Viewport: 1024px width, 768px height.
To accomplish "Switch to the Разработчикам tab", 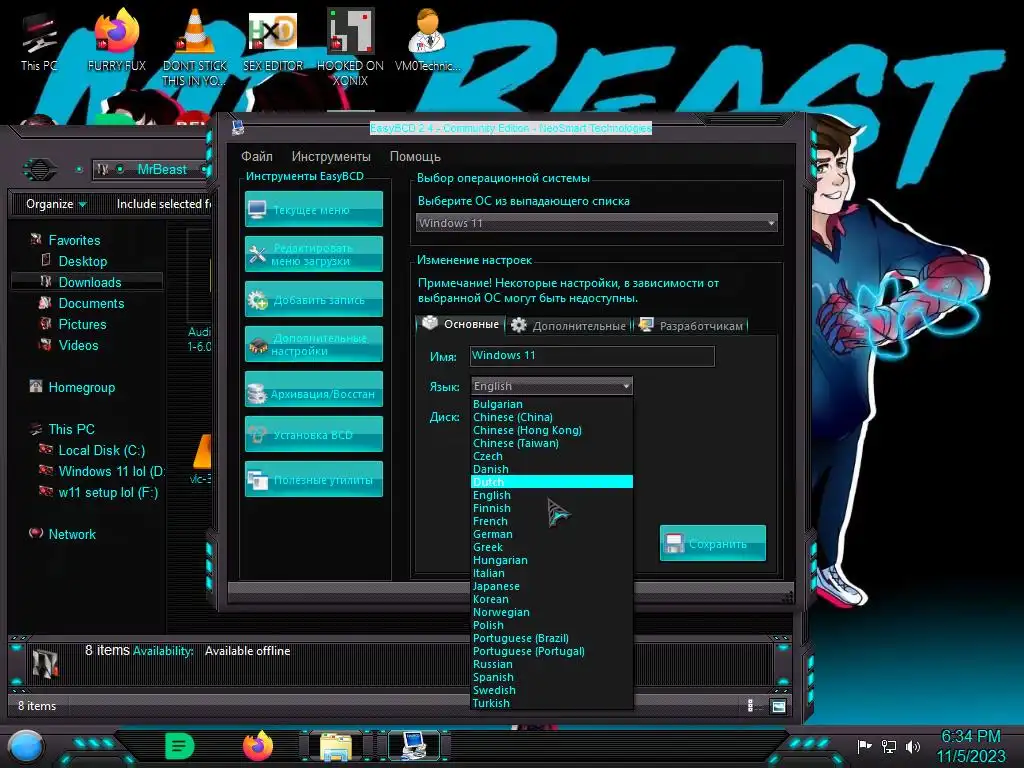I will pyautogui.click(x=691, y=325).
